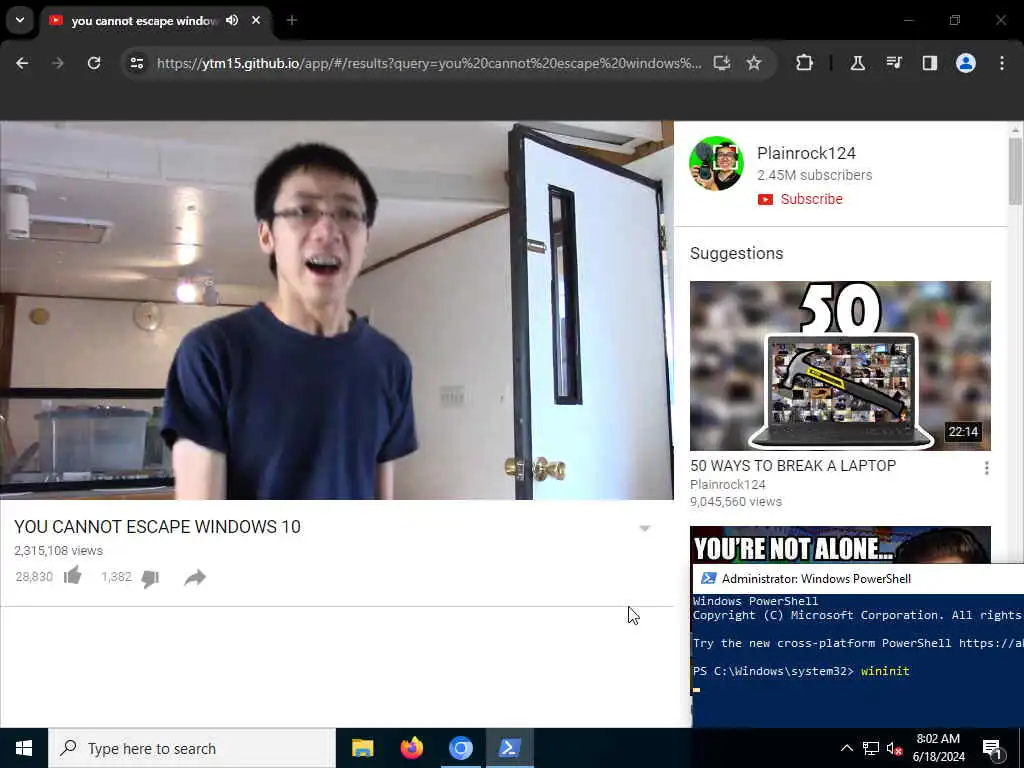Like the video with thumbs up
1024x768 pixels.
[x=72, y=575]
